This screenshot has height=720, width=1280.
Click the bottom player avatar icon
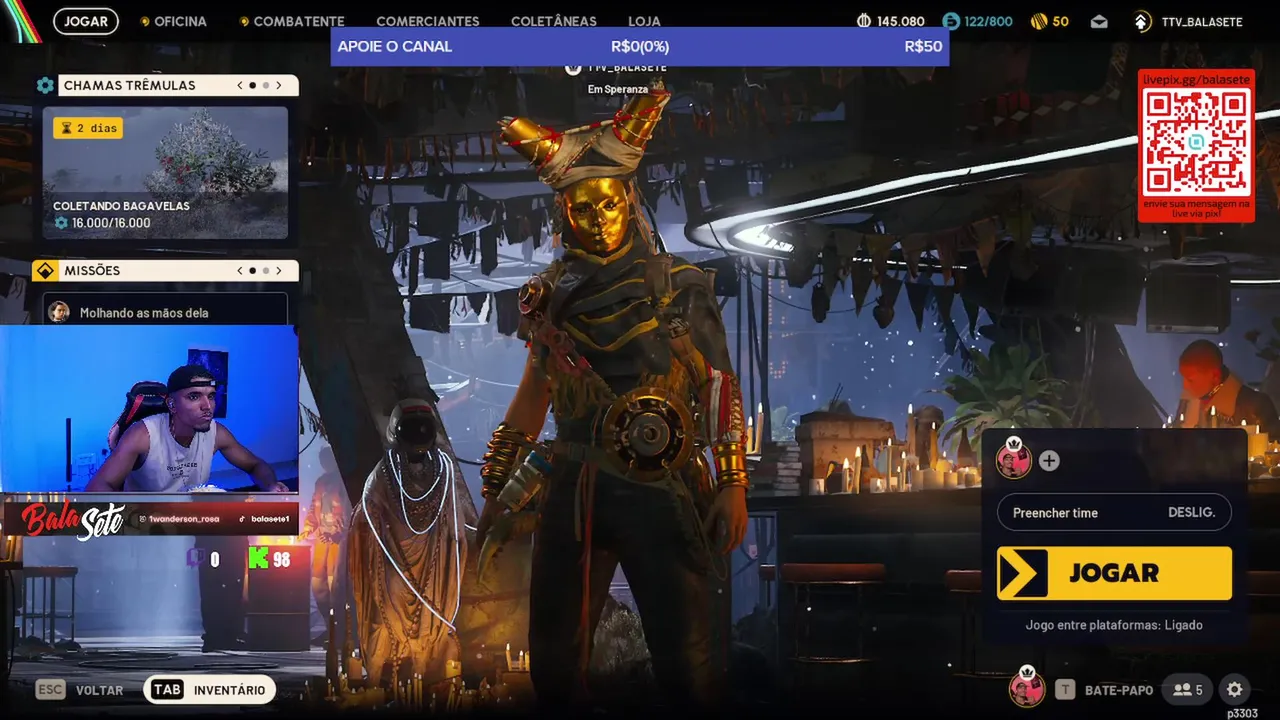[1026, 688]
